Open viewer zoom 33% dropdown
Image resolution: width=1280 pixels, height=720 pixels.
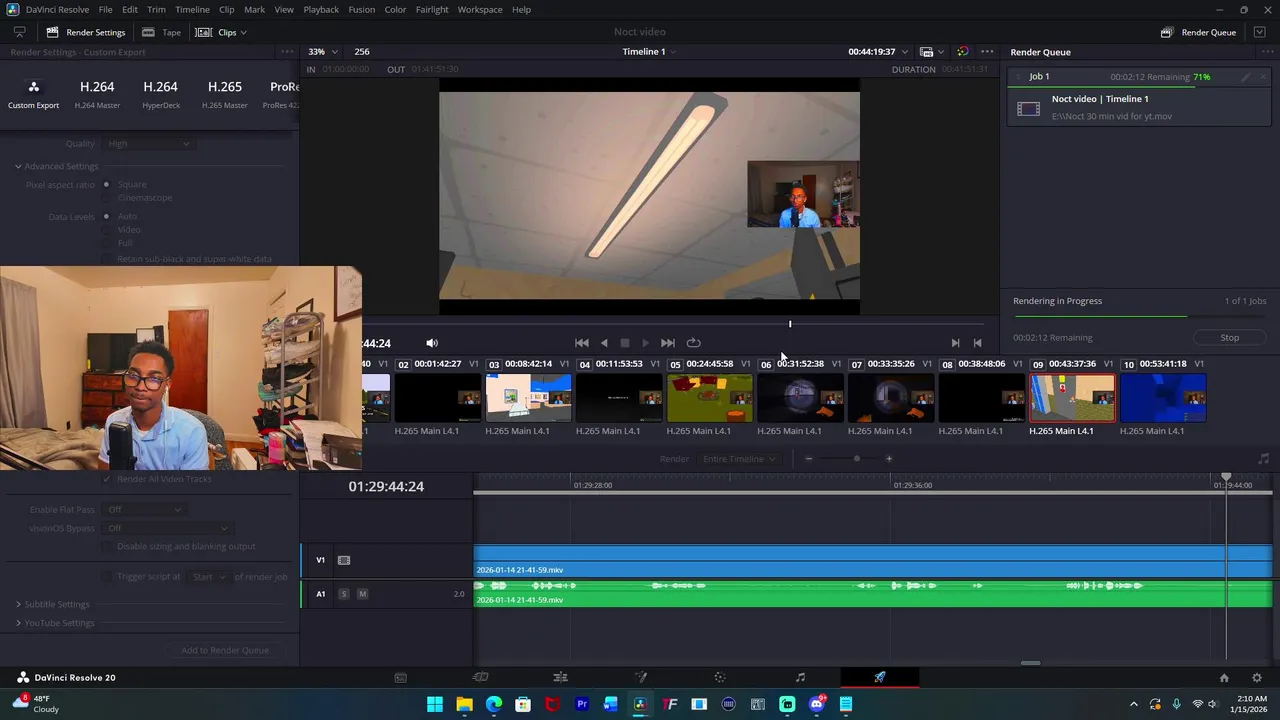(322, 52)
